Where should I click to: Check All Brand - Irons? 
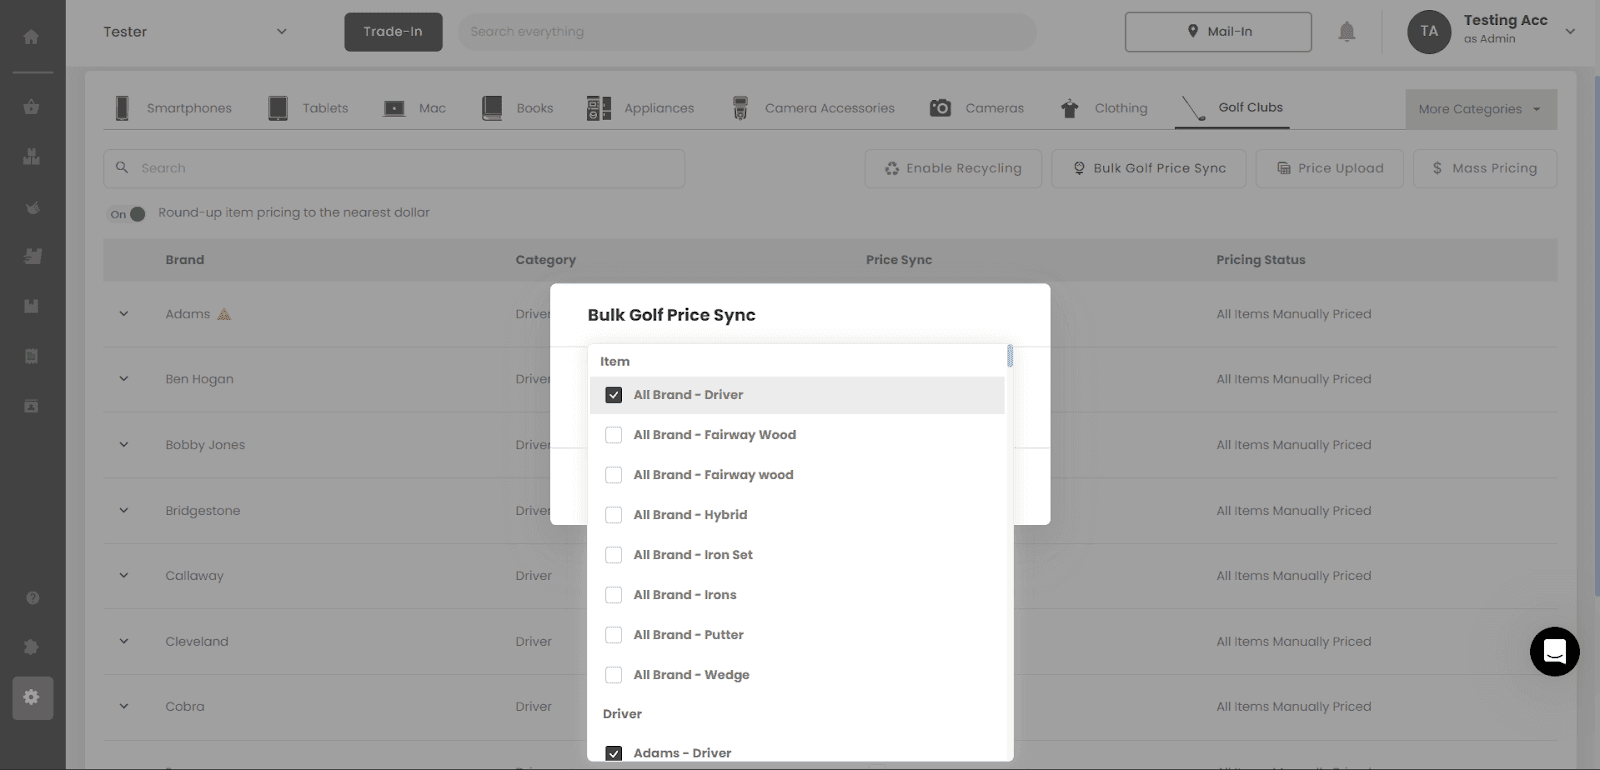(x=614, y=595)
